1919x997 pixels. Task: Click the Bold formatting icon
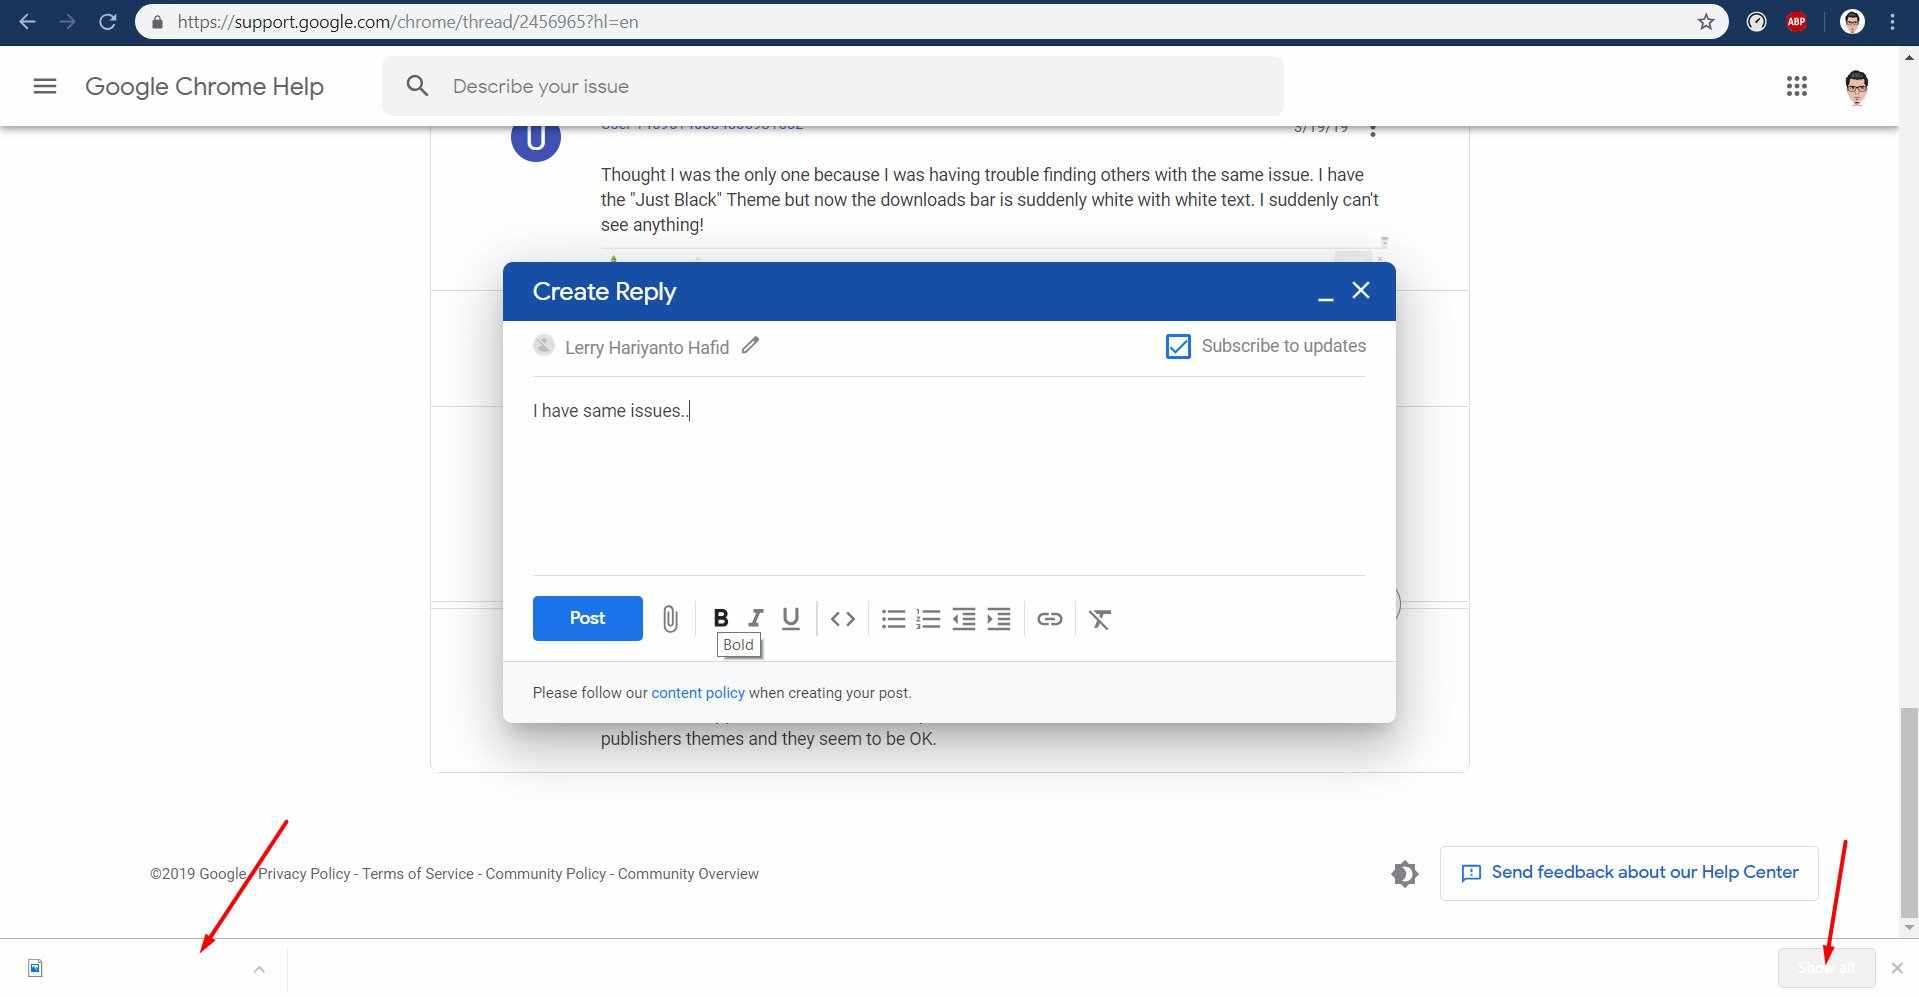(720, 618)
